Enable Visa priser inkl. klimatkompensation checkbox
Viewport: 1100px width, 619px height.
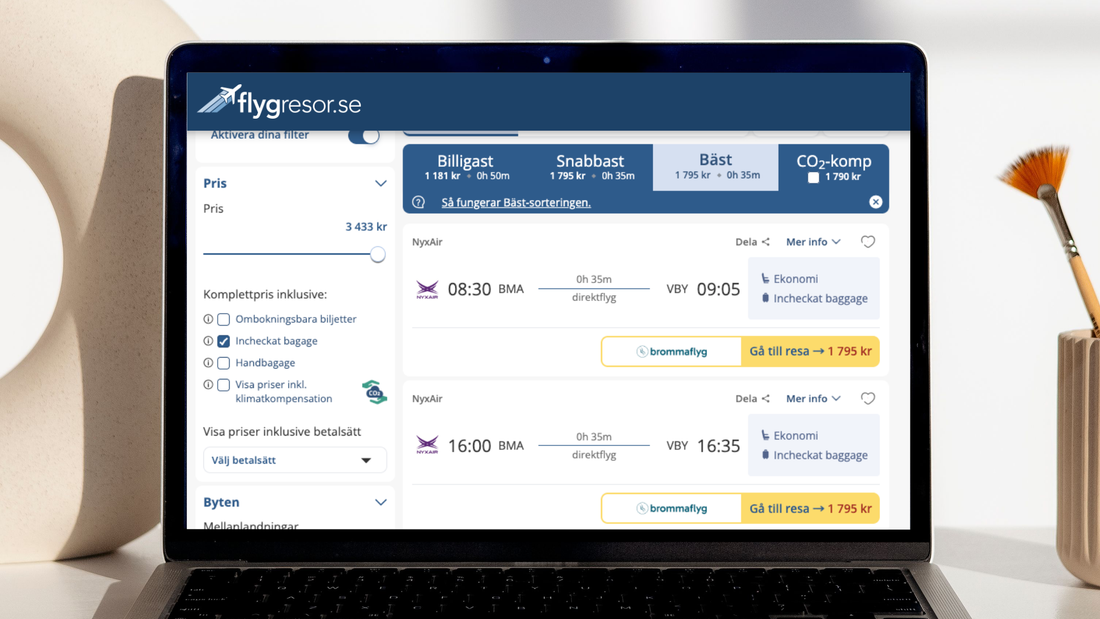point(224,385)
